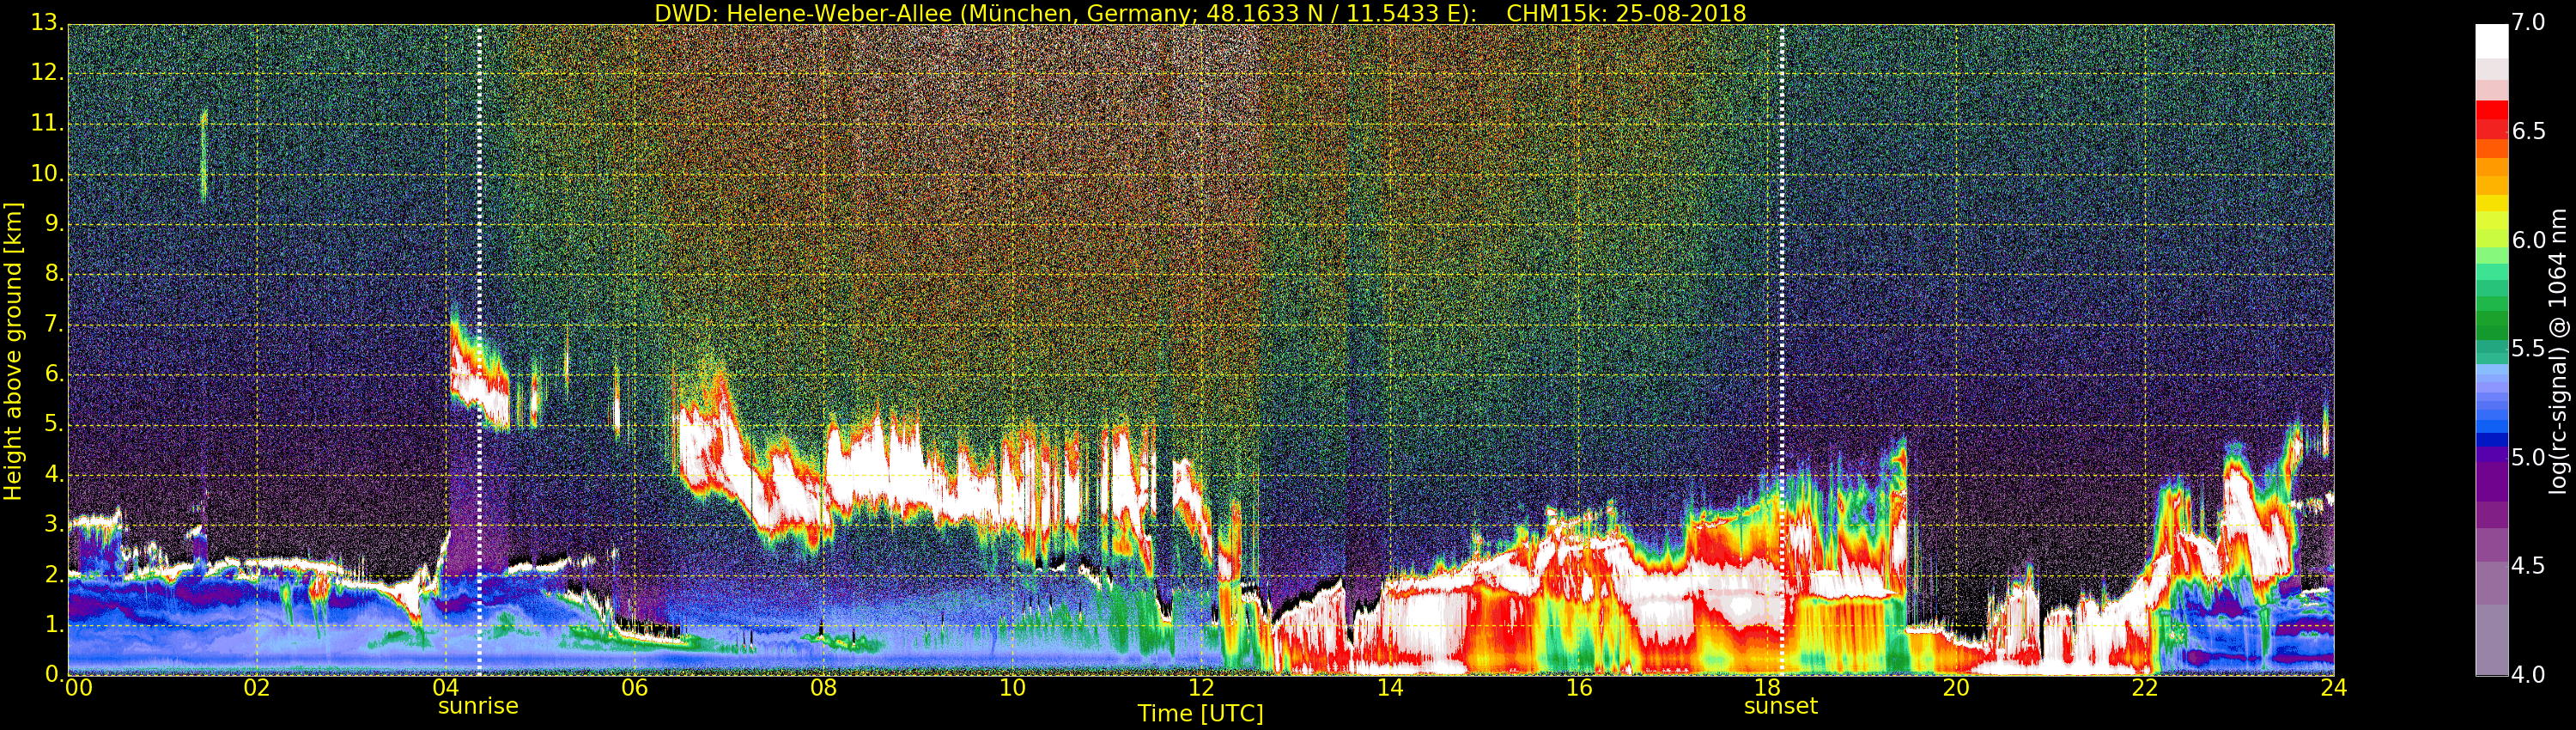The height and width of the screenshot is (730, 2576).
Task: Click the '7.' height axis tick label
Action: pos(53,324)
